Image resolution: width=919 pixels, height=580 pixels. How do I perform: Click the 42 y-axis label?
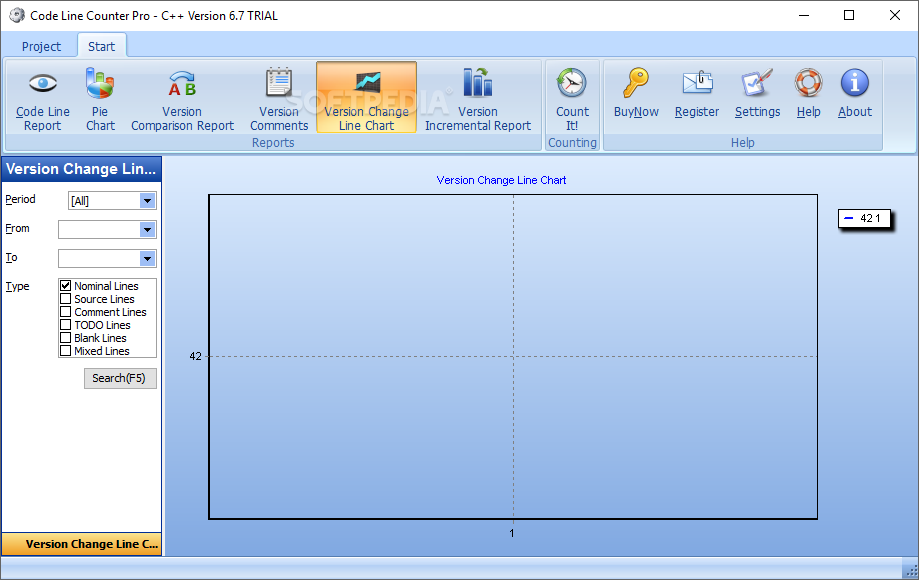pos(195,356)
